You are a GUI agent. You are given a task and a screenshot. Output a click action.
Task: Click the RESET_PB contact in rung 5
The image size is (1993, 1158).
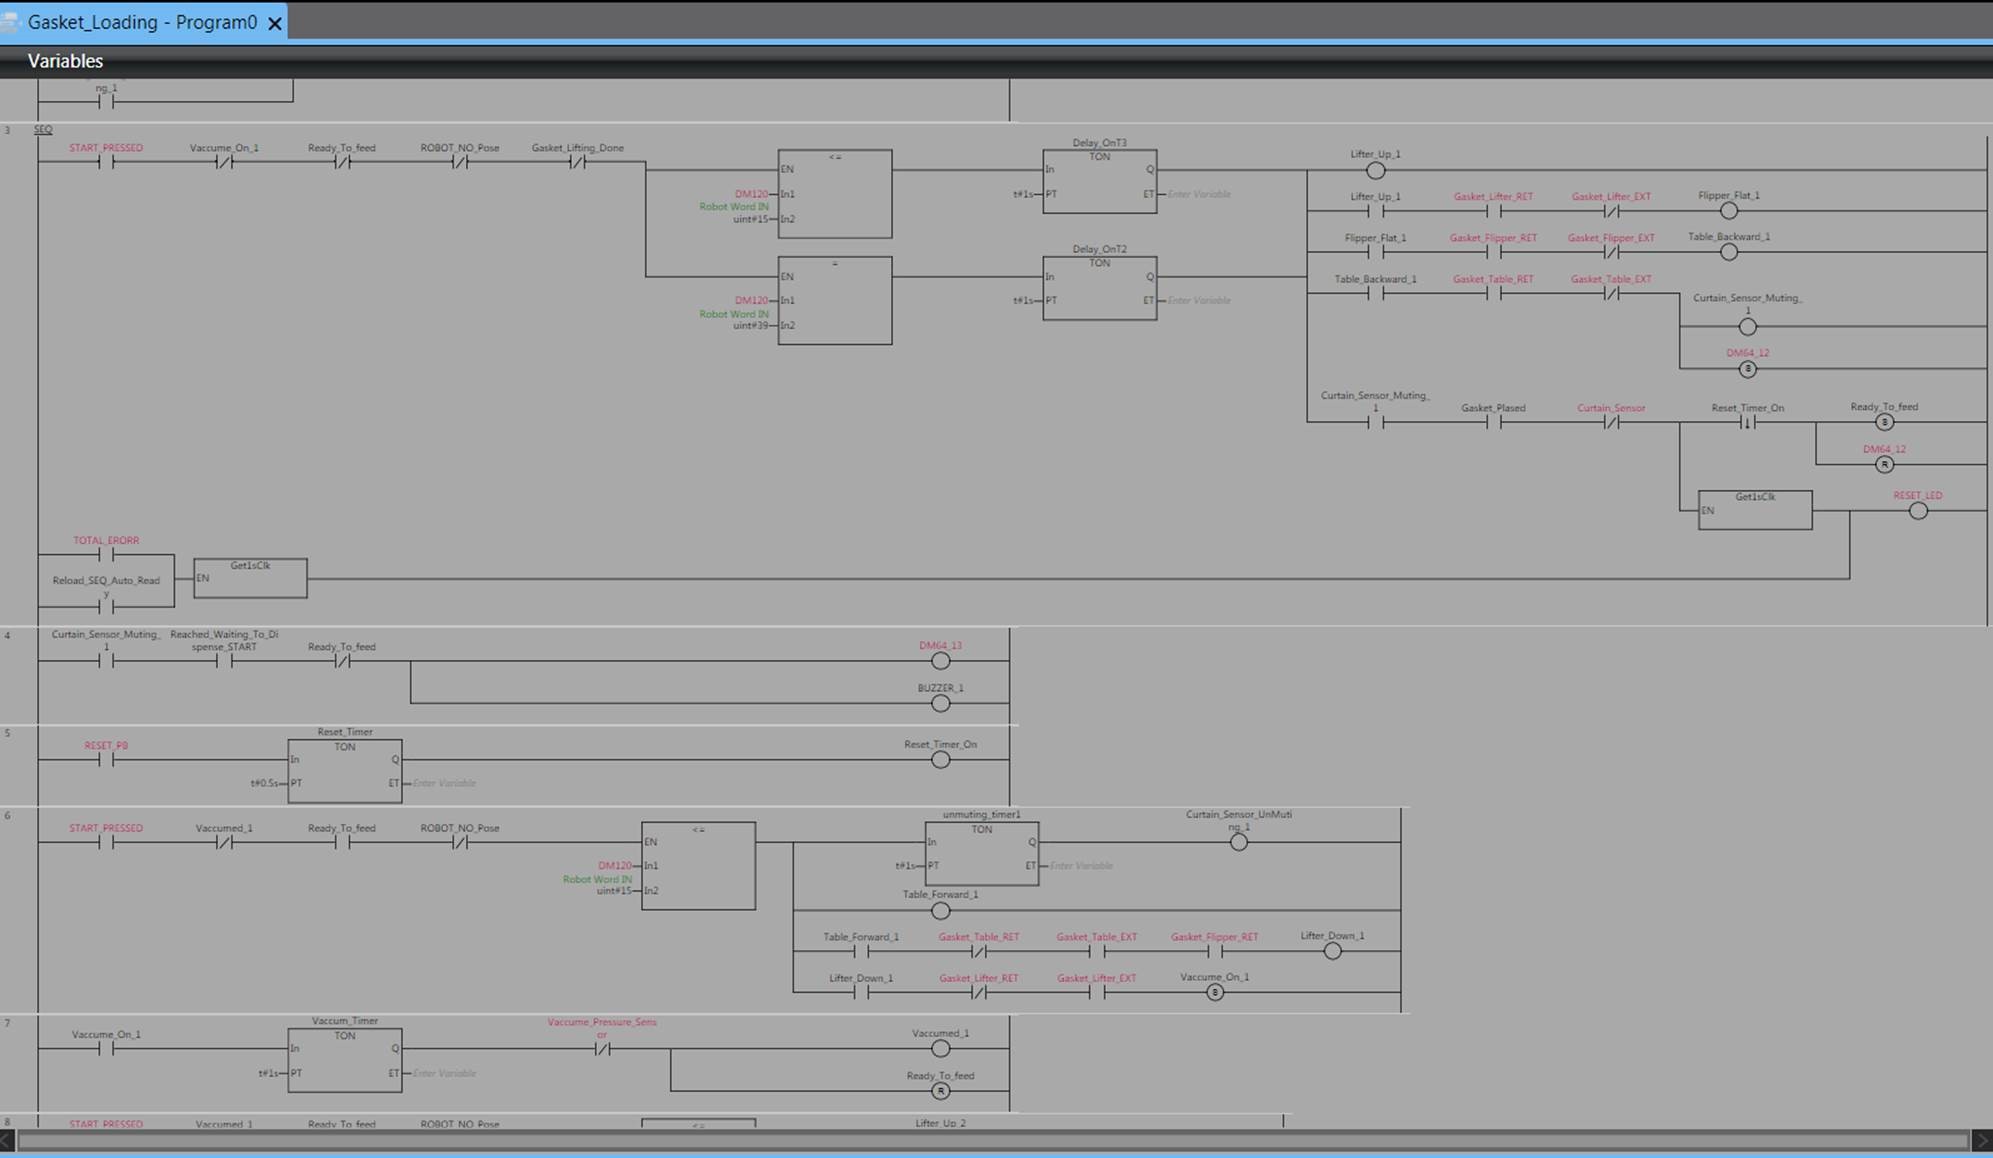pyautogui.click(x=106, y=760)
